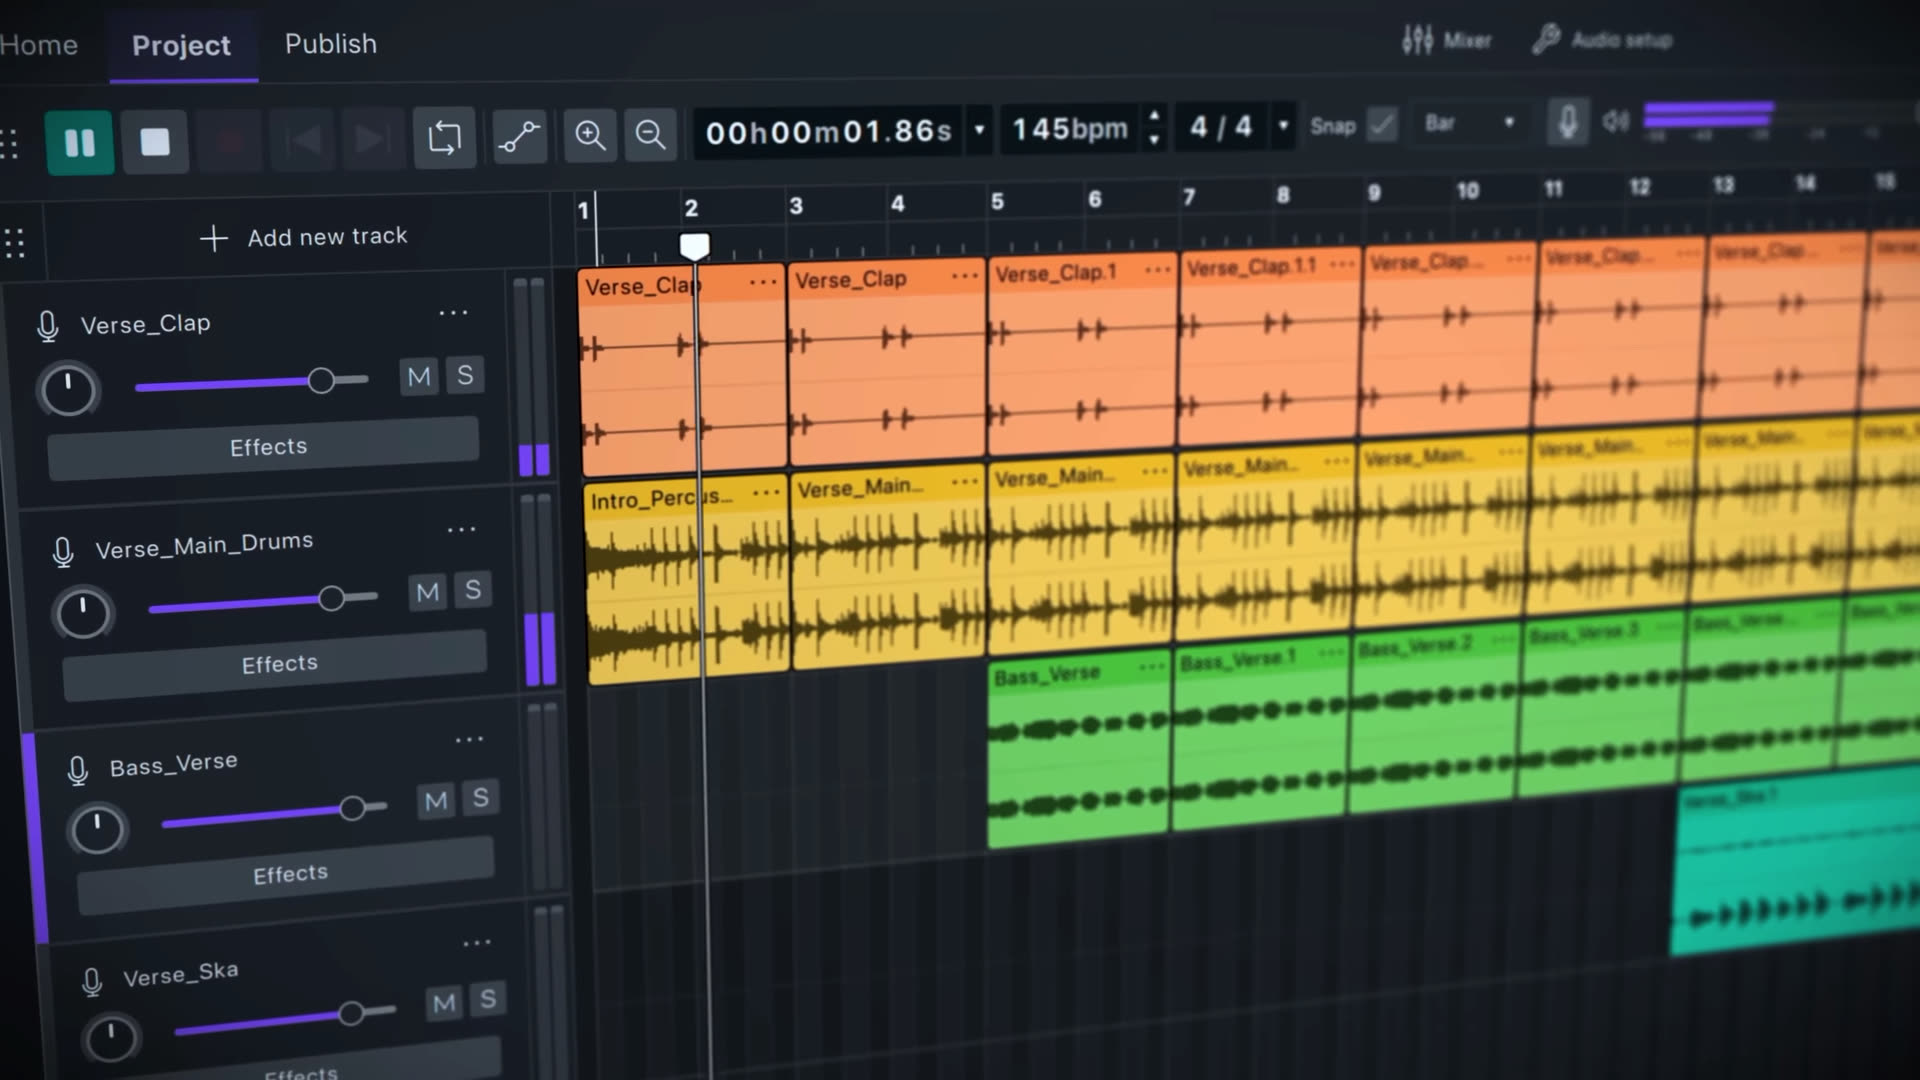Click the record button in the transport bar

click(x=230, y=142)
